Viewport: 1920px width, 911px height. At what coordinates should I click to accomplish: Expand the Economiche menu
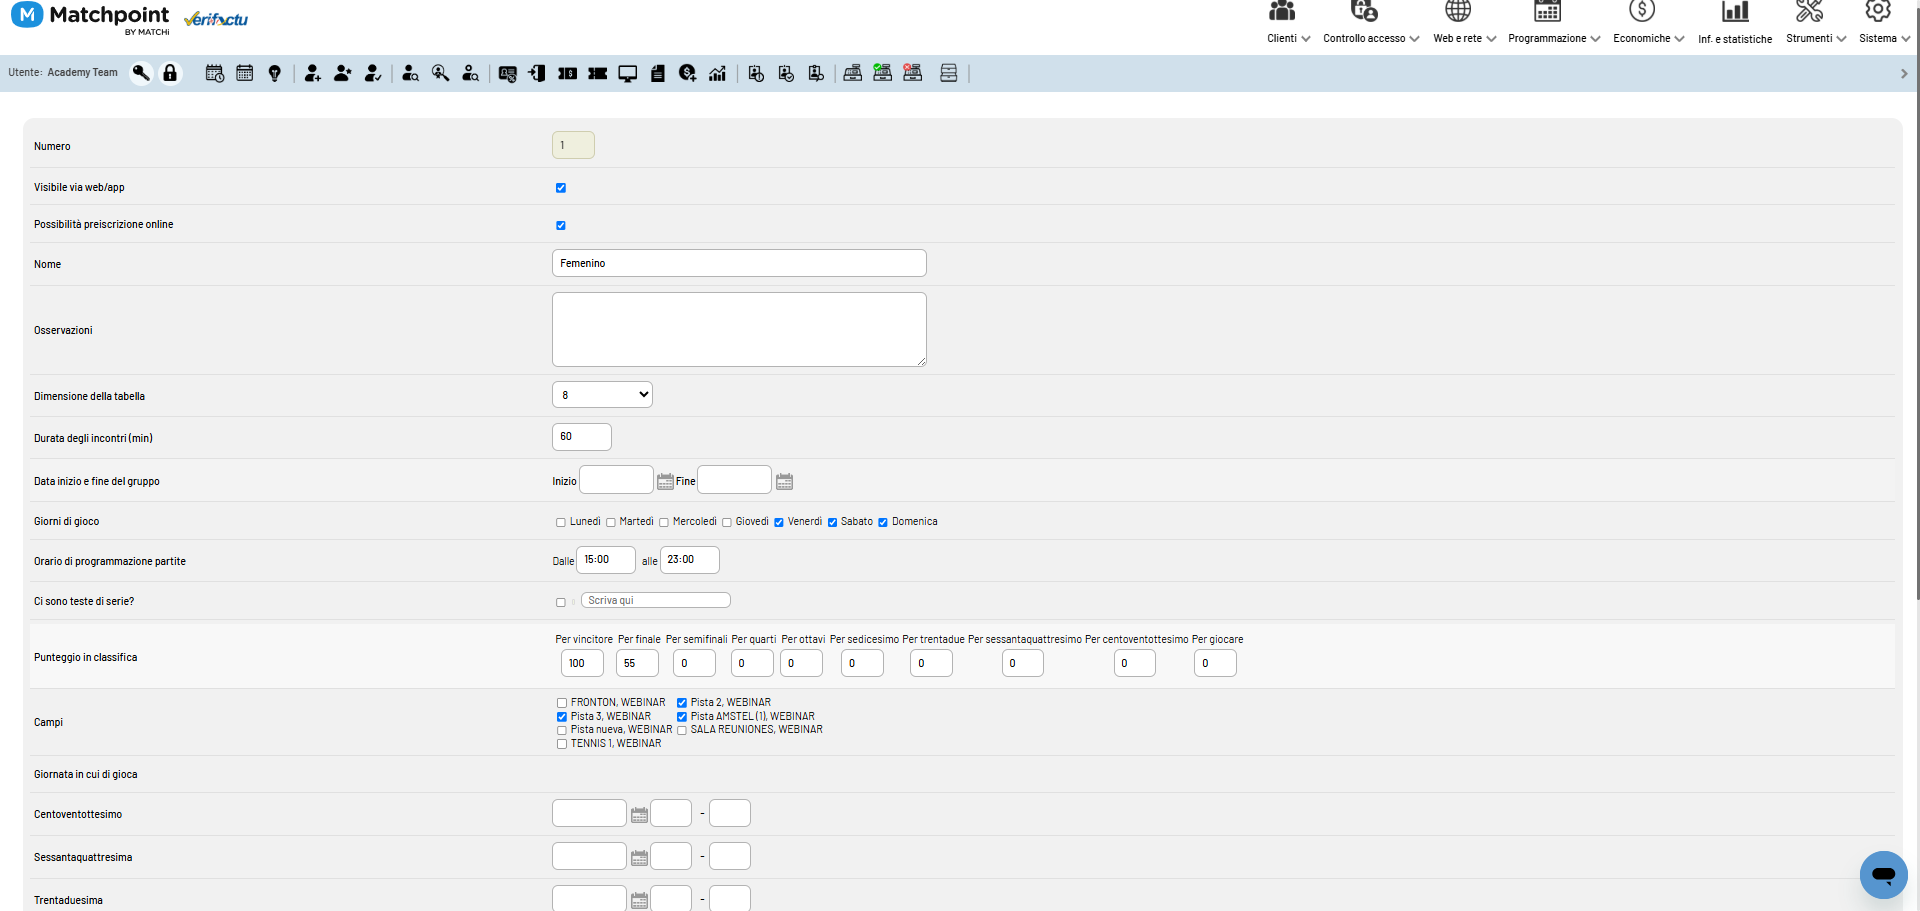1648,38
